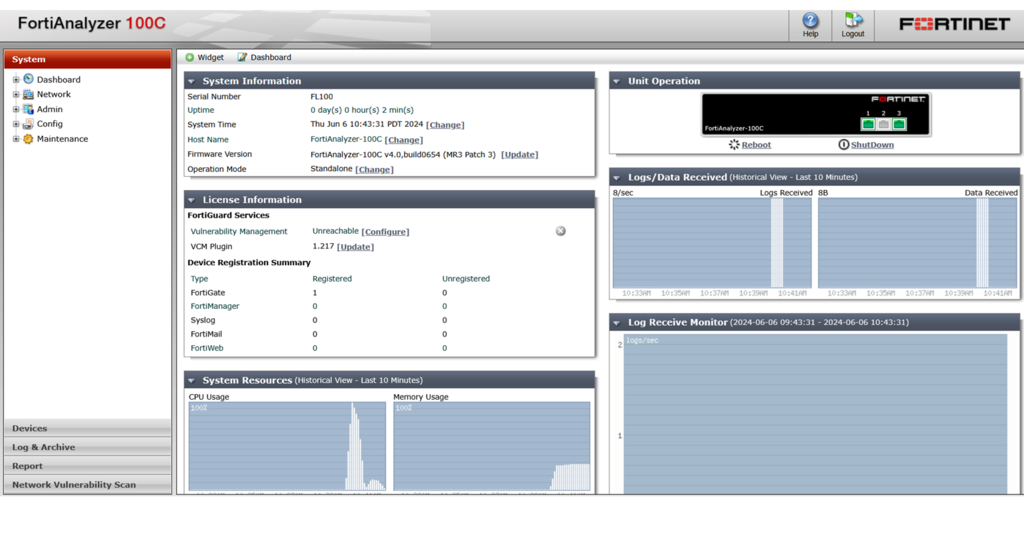Click Update link for Firmware Version

point(520,155)
